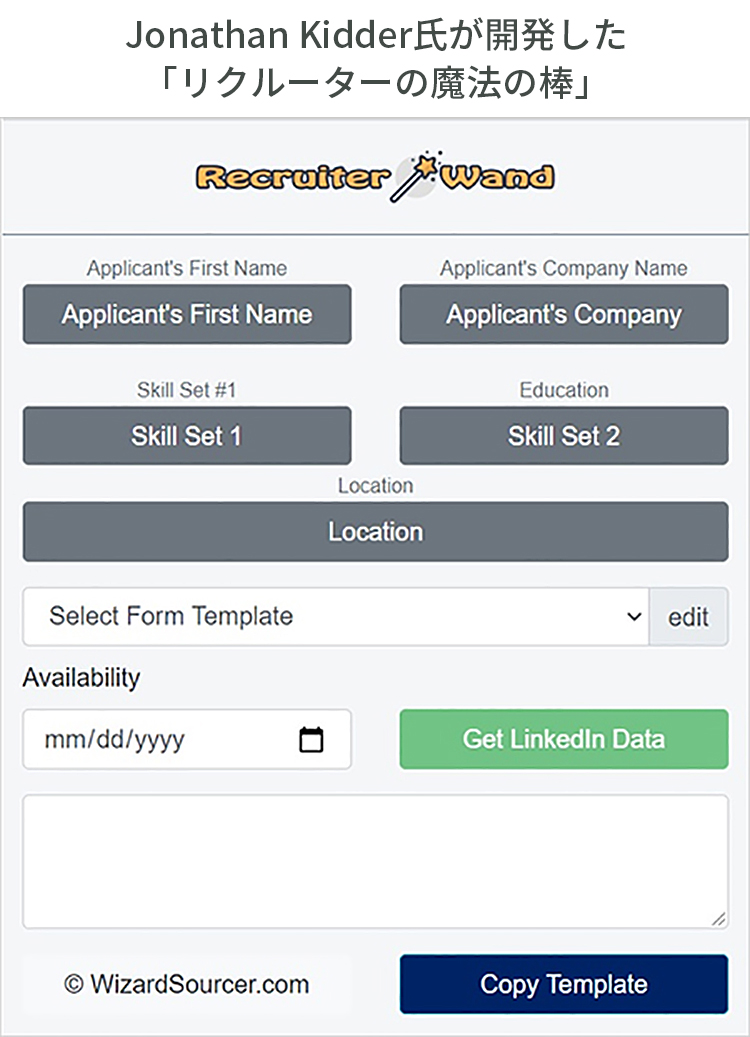
Task: Click the edit button beside template dropdown
Action: [688, 616]
